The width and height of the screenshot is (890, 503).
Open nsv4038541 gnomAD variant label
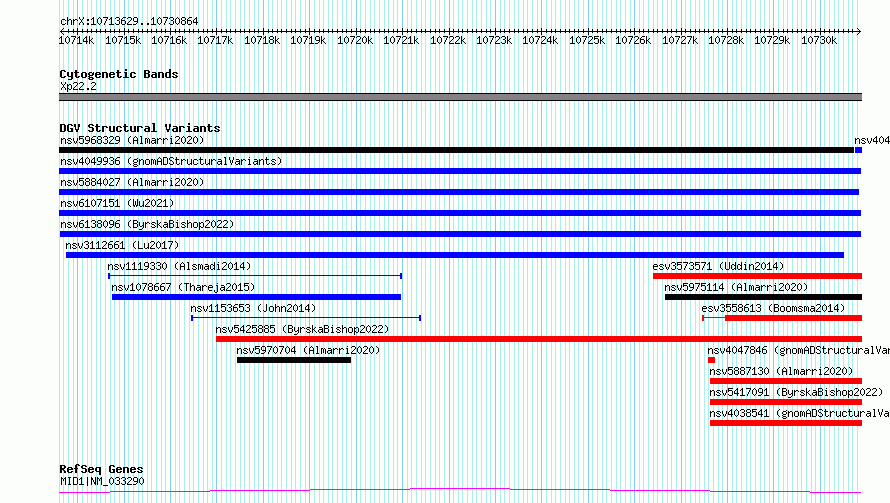coord(799,413)
